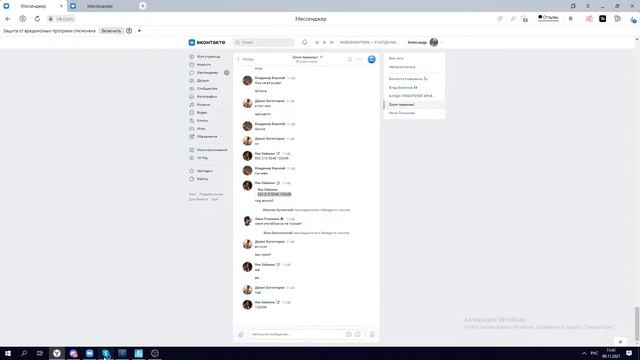
Task: Open the notifications bell in VK header
Action: click(x=304, y=42)
